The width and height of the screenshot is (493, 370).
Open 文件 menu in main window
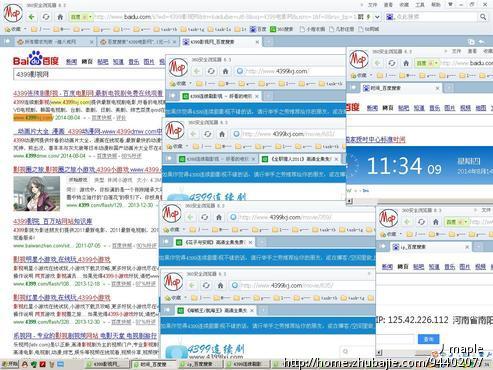coord(373,5)
